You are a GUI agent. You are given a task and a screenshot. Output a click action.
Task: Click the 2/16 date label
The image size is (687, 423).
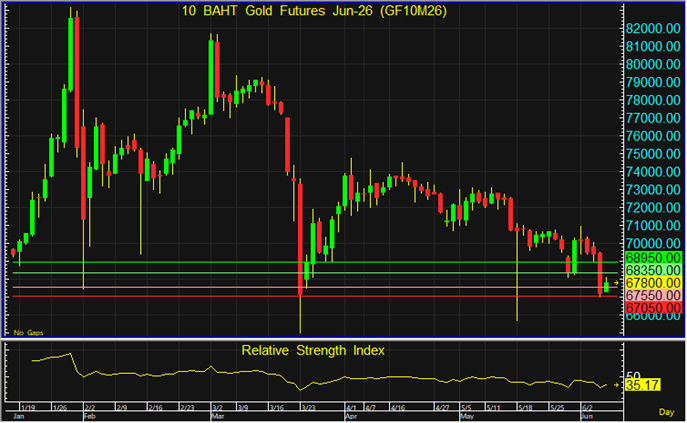point(156,408)
